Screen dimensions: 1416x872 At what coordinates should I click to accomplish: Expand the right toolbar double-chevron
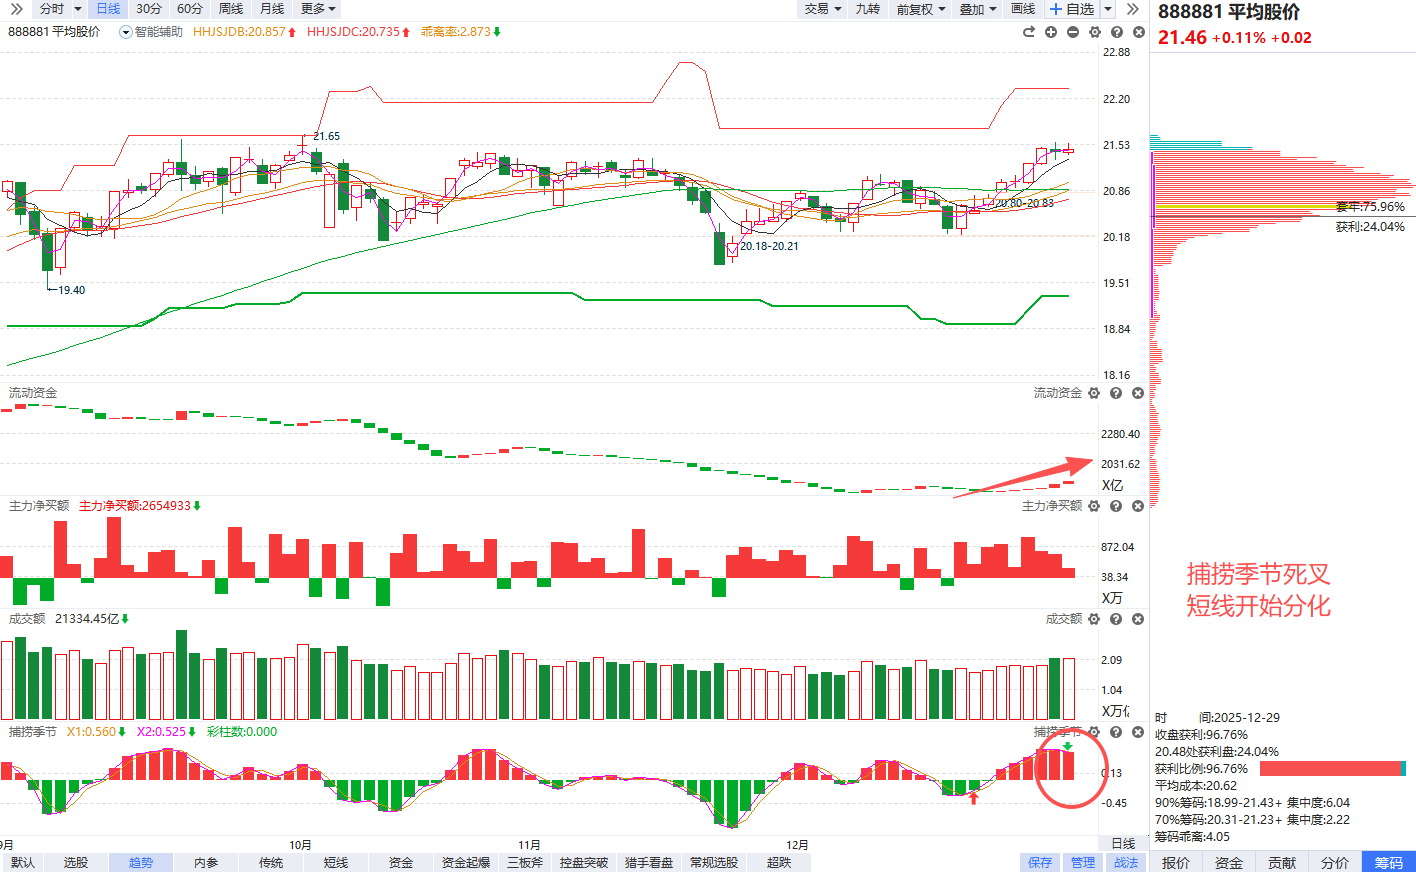[1132, 9]
